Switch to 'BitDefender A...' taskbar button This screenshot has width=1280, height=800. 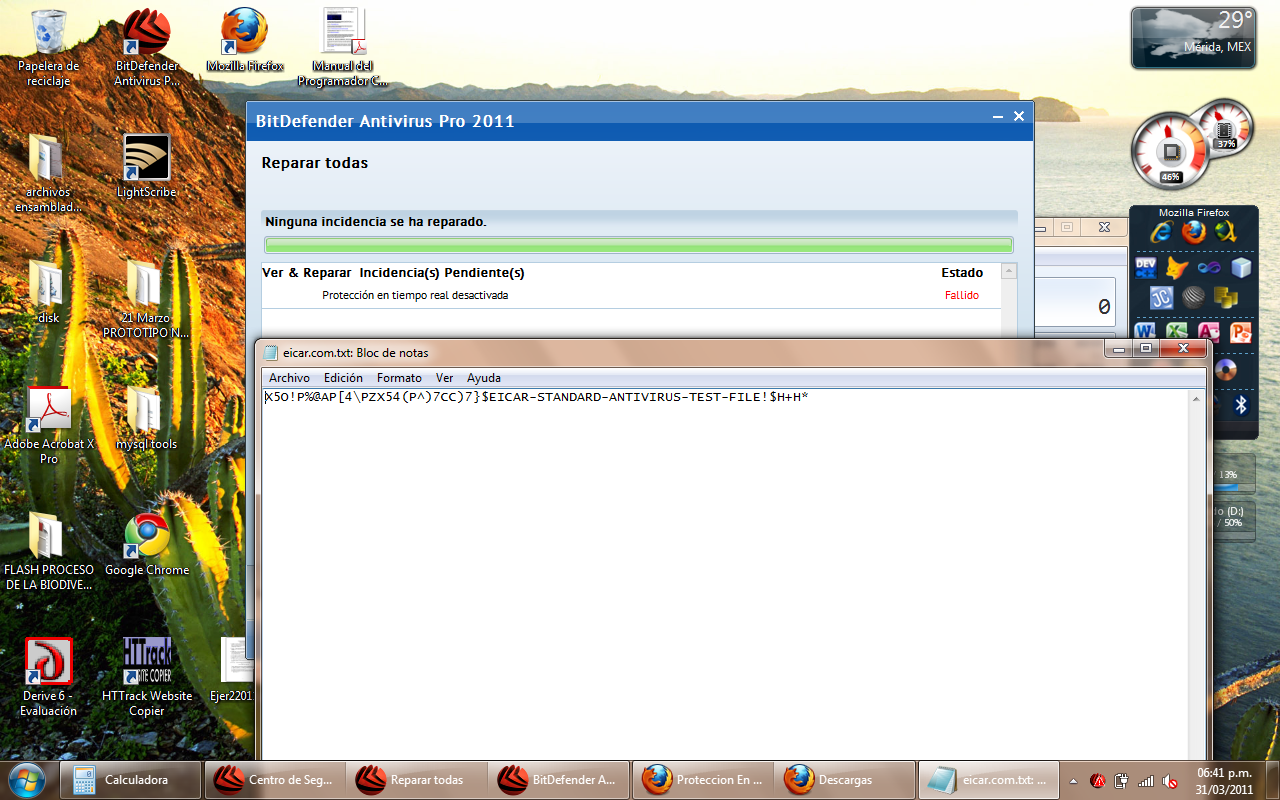pos(560,780)
